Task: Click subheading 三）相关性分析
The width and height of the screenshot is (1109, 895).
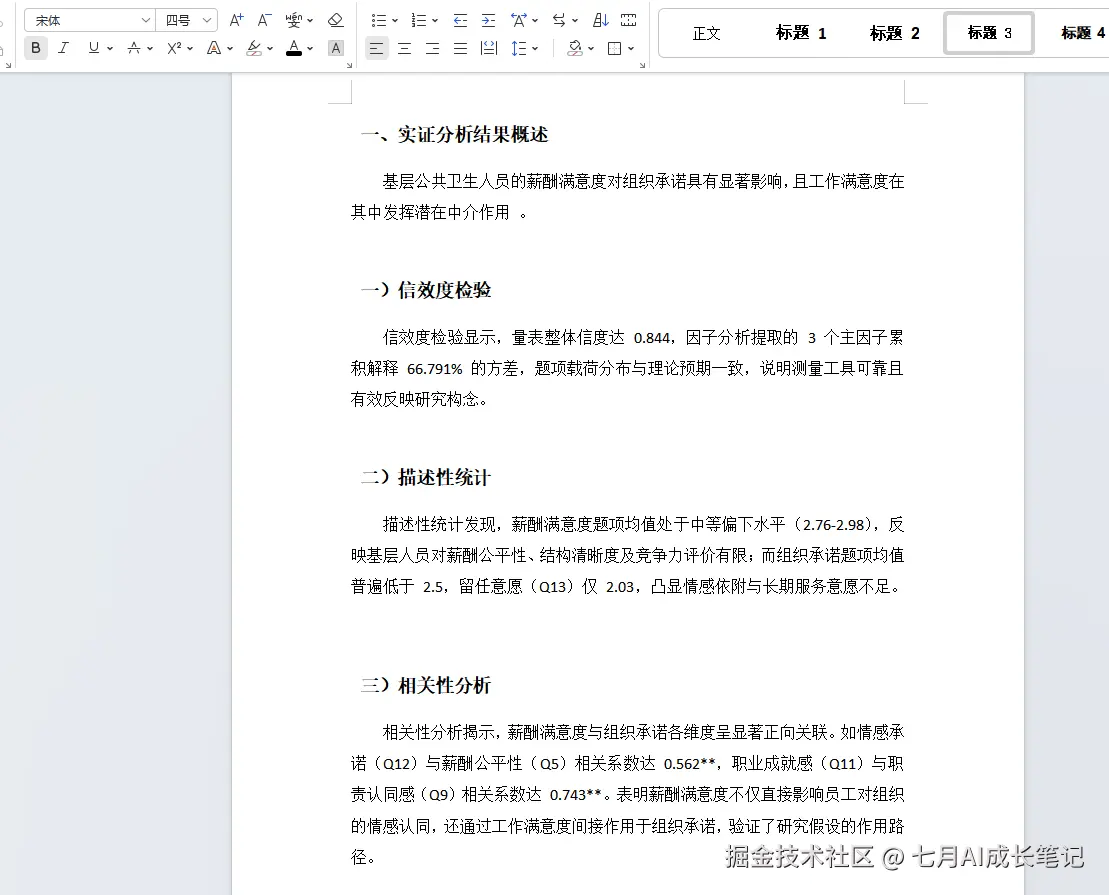Action: [x=426, y=685]
